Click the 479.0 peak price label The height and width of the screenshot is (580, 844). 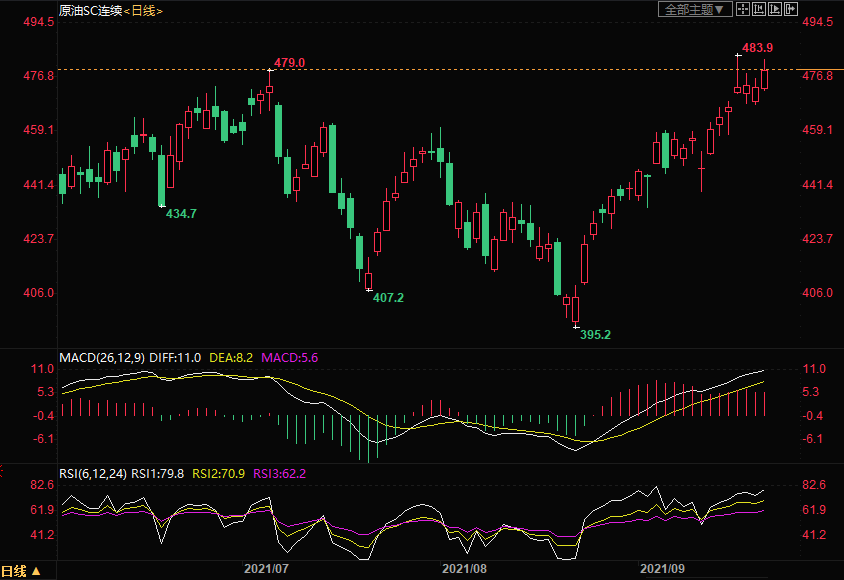289,63
